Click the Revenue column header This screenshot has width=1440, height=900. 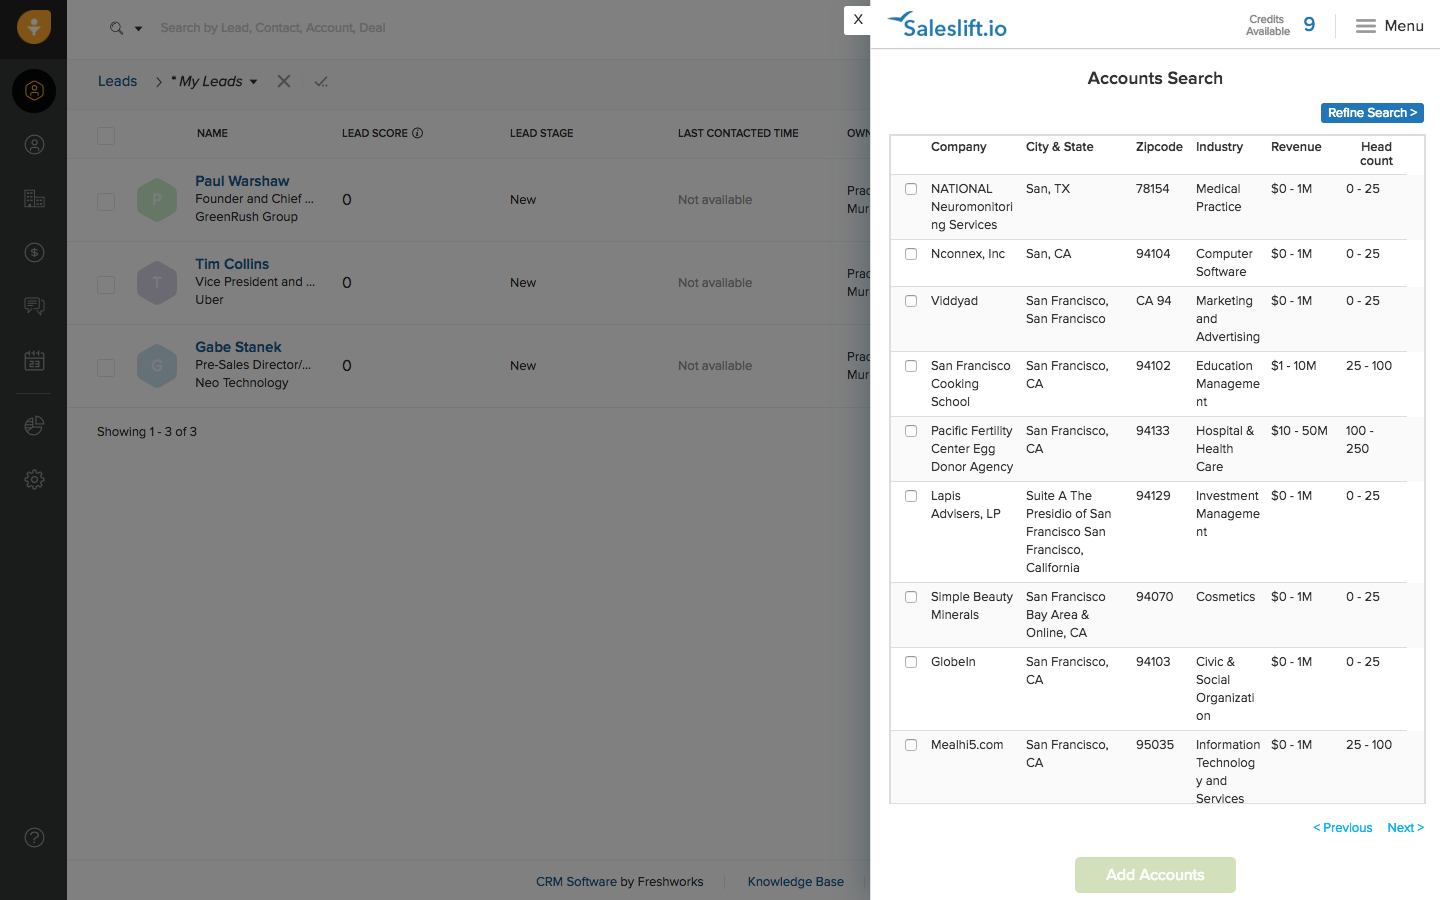tap(1296, 147)
